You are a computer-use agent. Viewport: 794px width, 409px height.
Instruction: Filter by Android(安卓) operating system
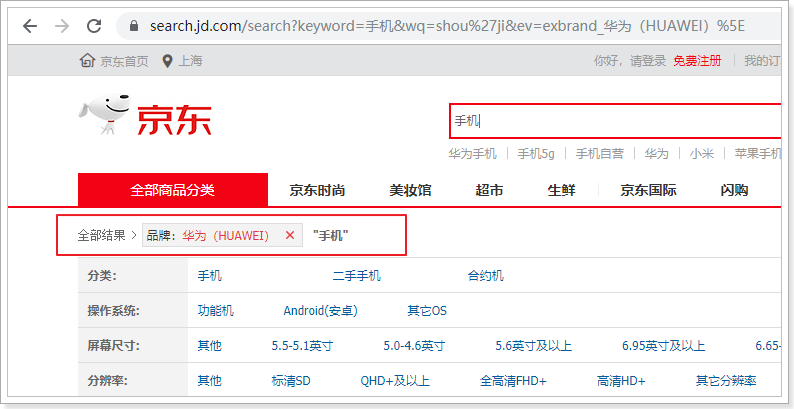point(320,311)
